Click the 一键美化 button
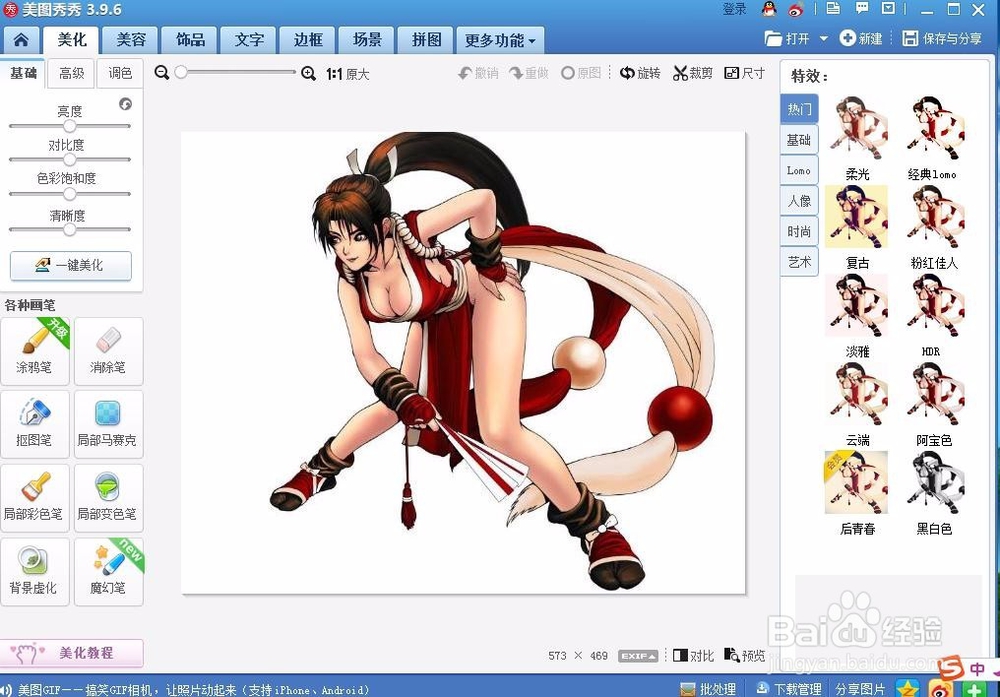 click(x=71, y=266)
